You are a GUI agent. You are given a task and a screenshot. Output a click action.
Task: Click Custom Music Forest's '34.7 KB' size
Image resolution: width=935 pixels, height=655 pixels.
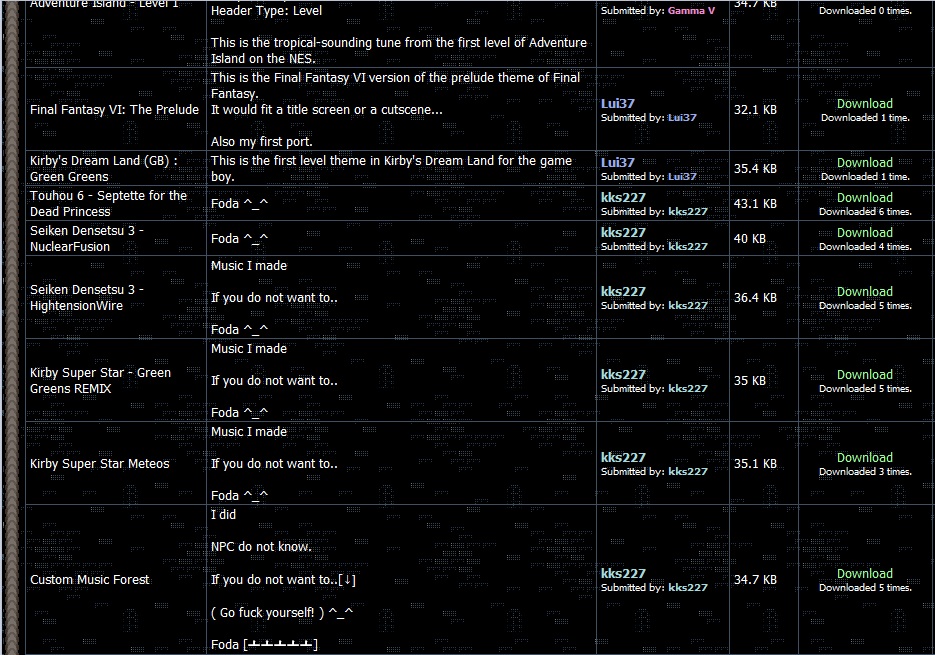point(755,580)
